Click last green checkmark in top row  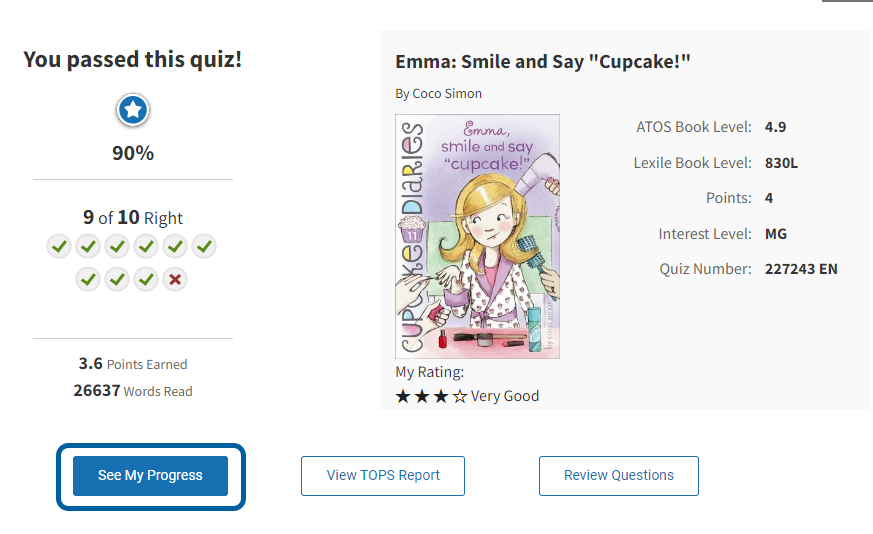pyautogui.click(x=204, y=246)
